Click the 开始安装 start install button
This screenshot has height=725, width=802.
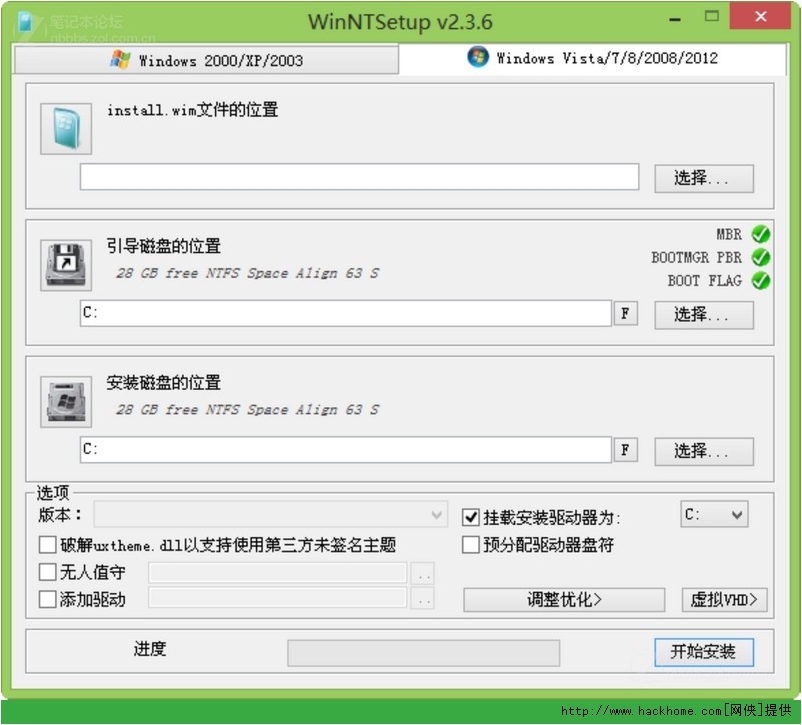[x=704, y=652]
